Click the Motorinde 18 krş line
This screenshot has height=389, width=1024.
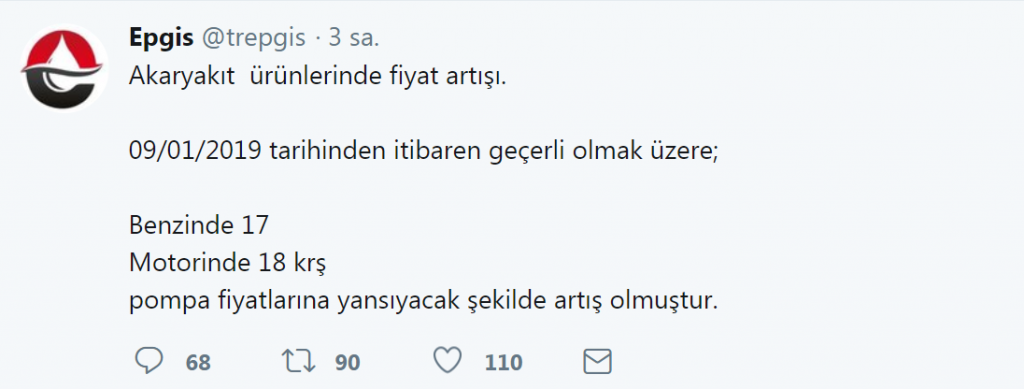(227, 264)
